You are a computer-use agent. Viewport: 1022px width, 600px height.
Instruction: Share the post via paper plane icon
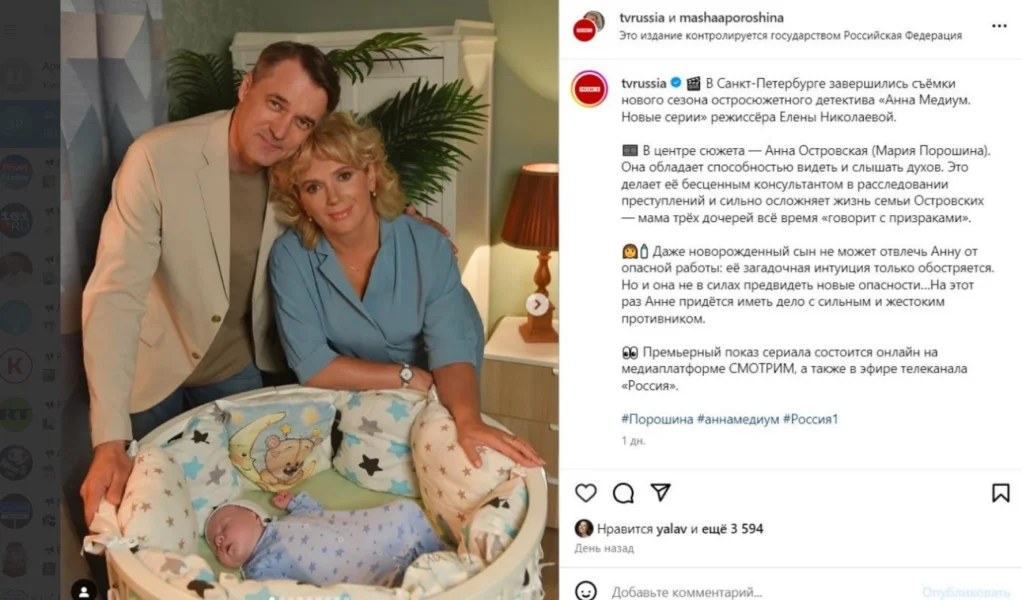660,493
